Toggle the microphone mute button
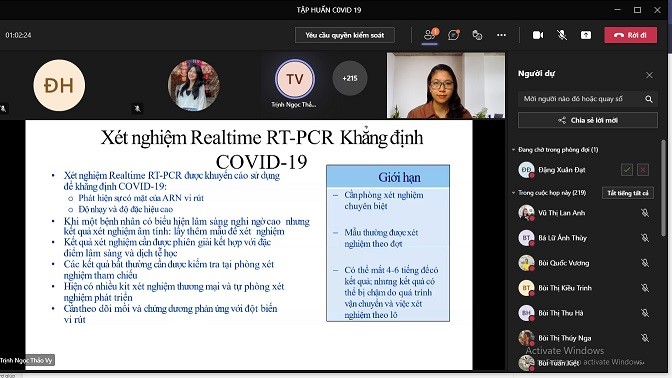The image size is (672, 378). (562, 35)
